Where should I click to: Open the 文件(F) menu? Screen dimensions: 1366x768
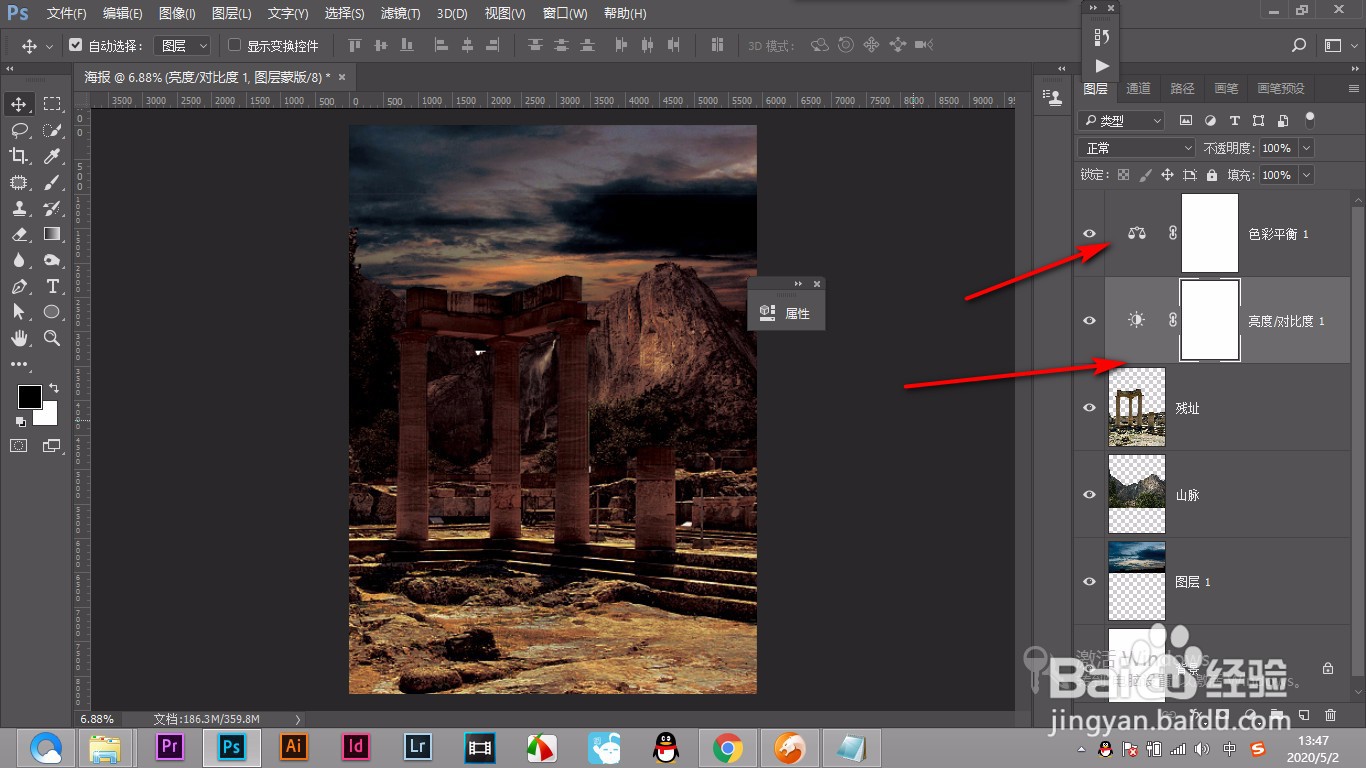tap(66, 13)
